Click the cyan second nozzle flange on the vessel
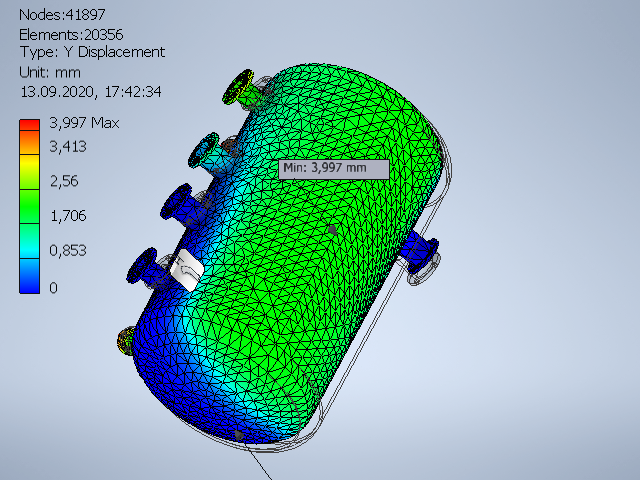This screenshot has height=480, width=640. 203,150
